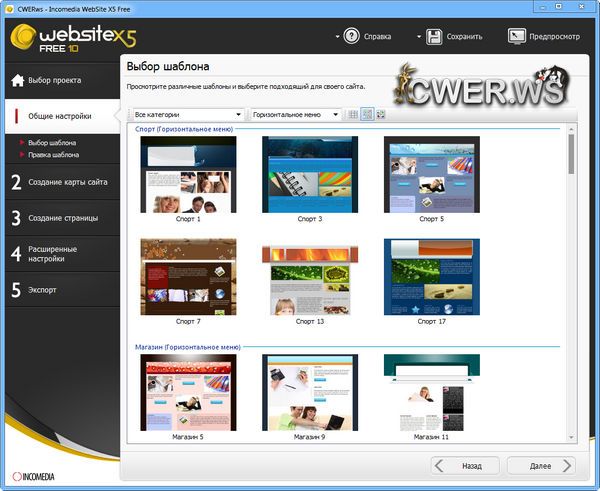Open step 5 Экспорт
The width and height of the screenshot is (600, 491).
(62, 290)
